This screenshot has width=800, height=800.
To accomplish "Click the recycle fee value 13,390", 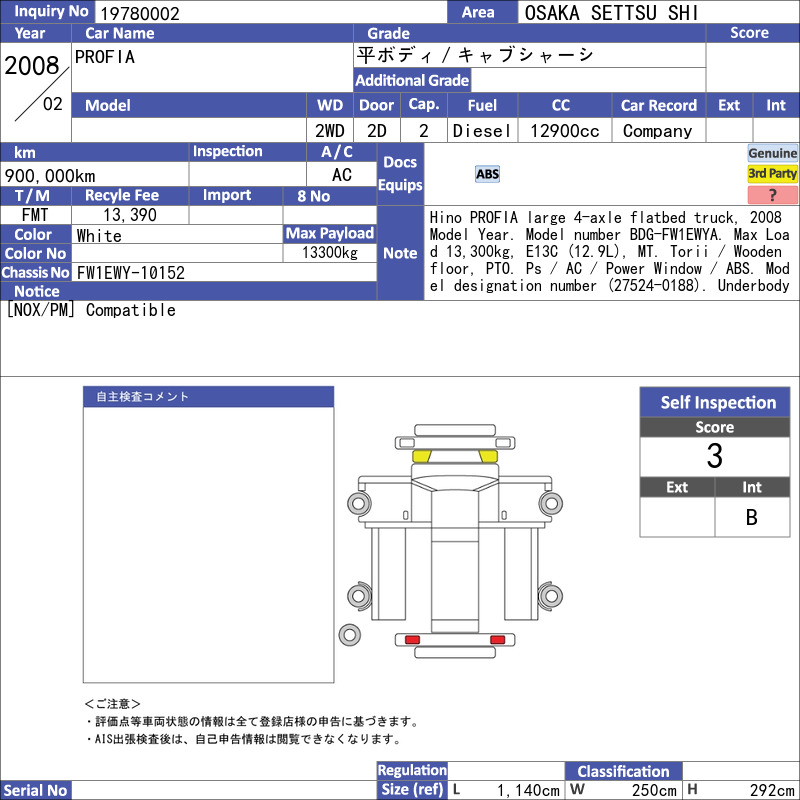I will tap(130, 215).
